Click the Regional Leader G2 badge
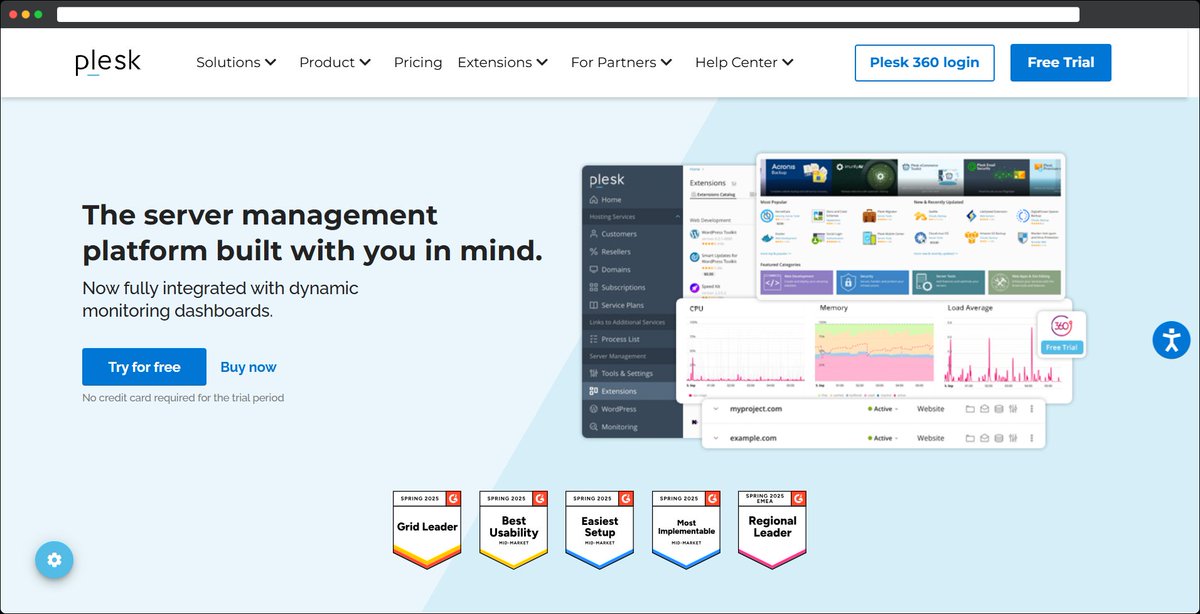The height and width of the screenshot is (614, 1200). tap(772, 530)
